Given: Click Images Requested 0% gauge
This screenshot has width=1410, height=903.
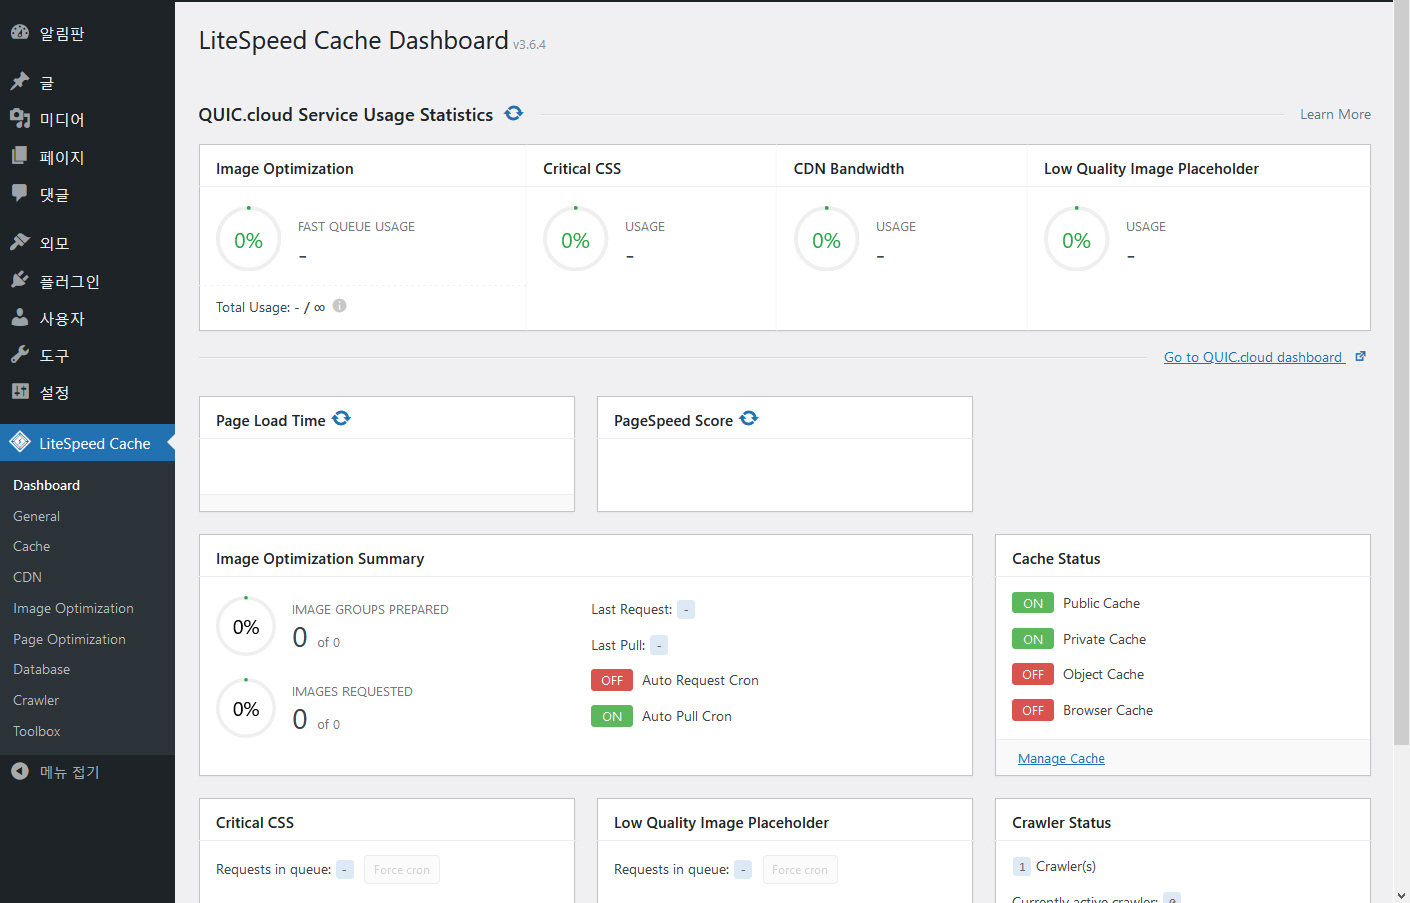Looking at the screenshot, I should pos(246,708).
